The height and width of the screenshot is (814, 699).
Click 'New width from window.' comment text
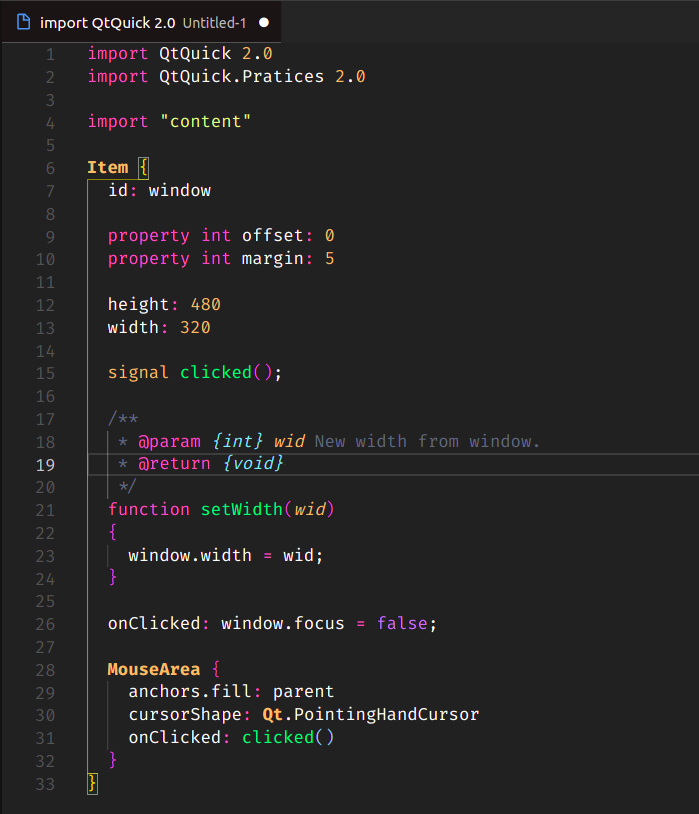pos(427,441)
